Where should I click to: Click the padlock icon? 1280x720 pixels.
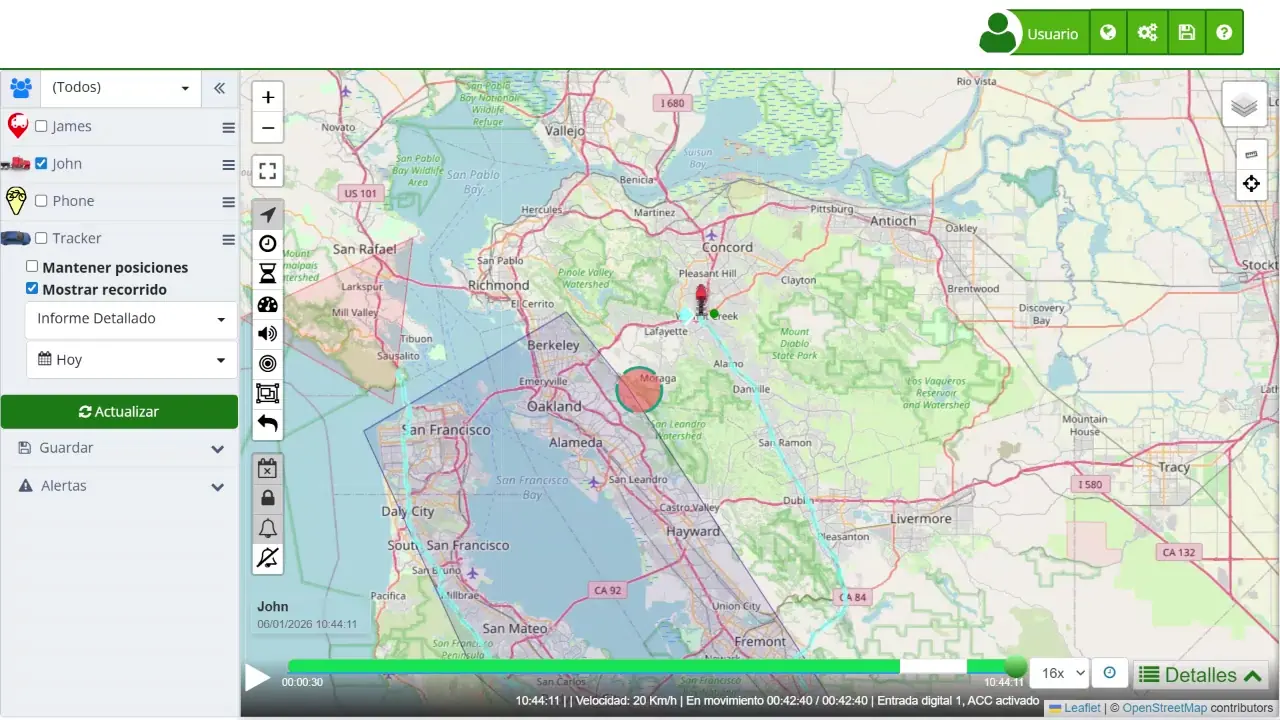click(267, 498)
